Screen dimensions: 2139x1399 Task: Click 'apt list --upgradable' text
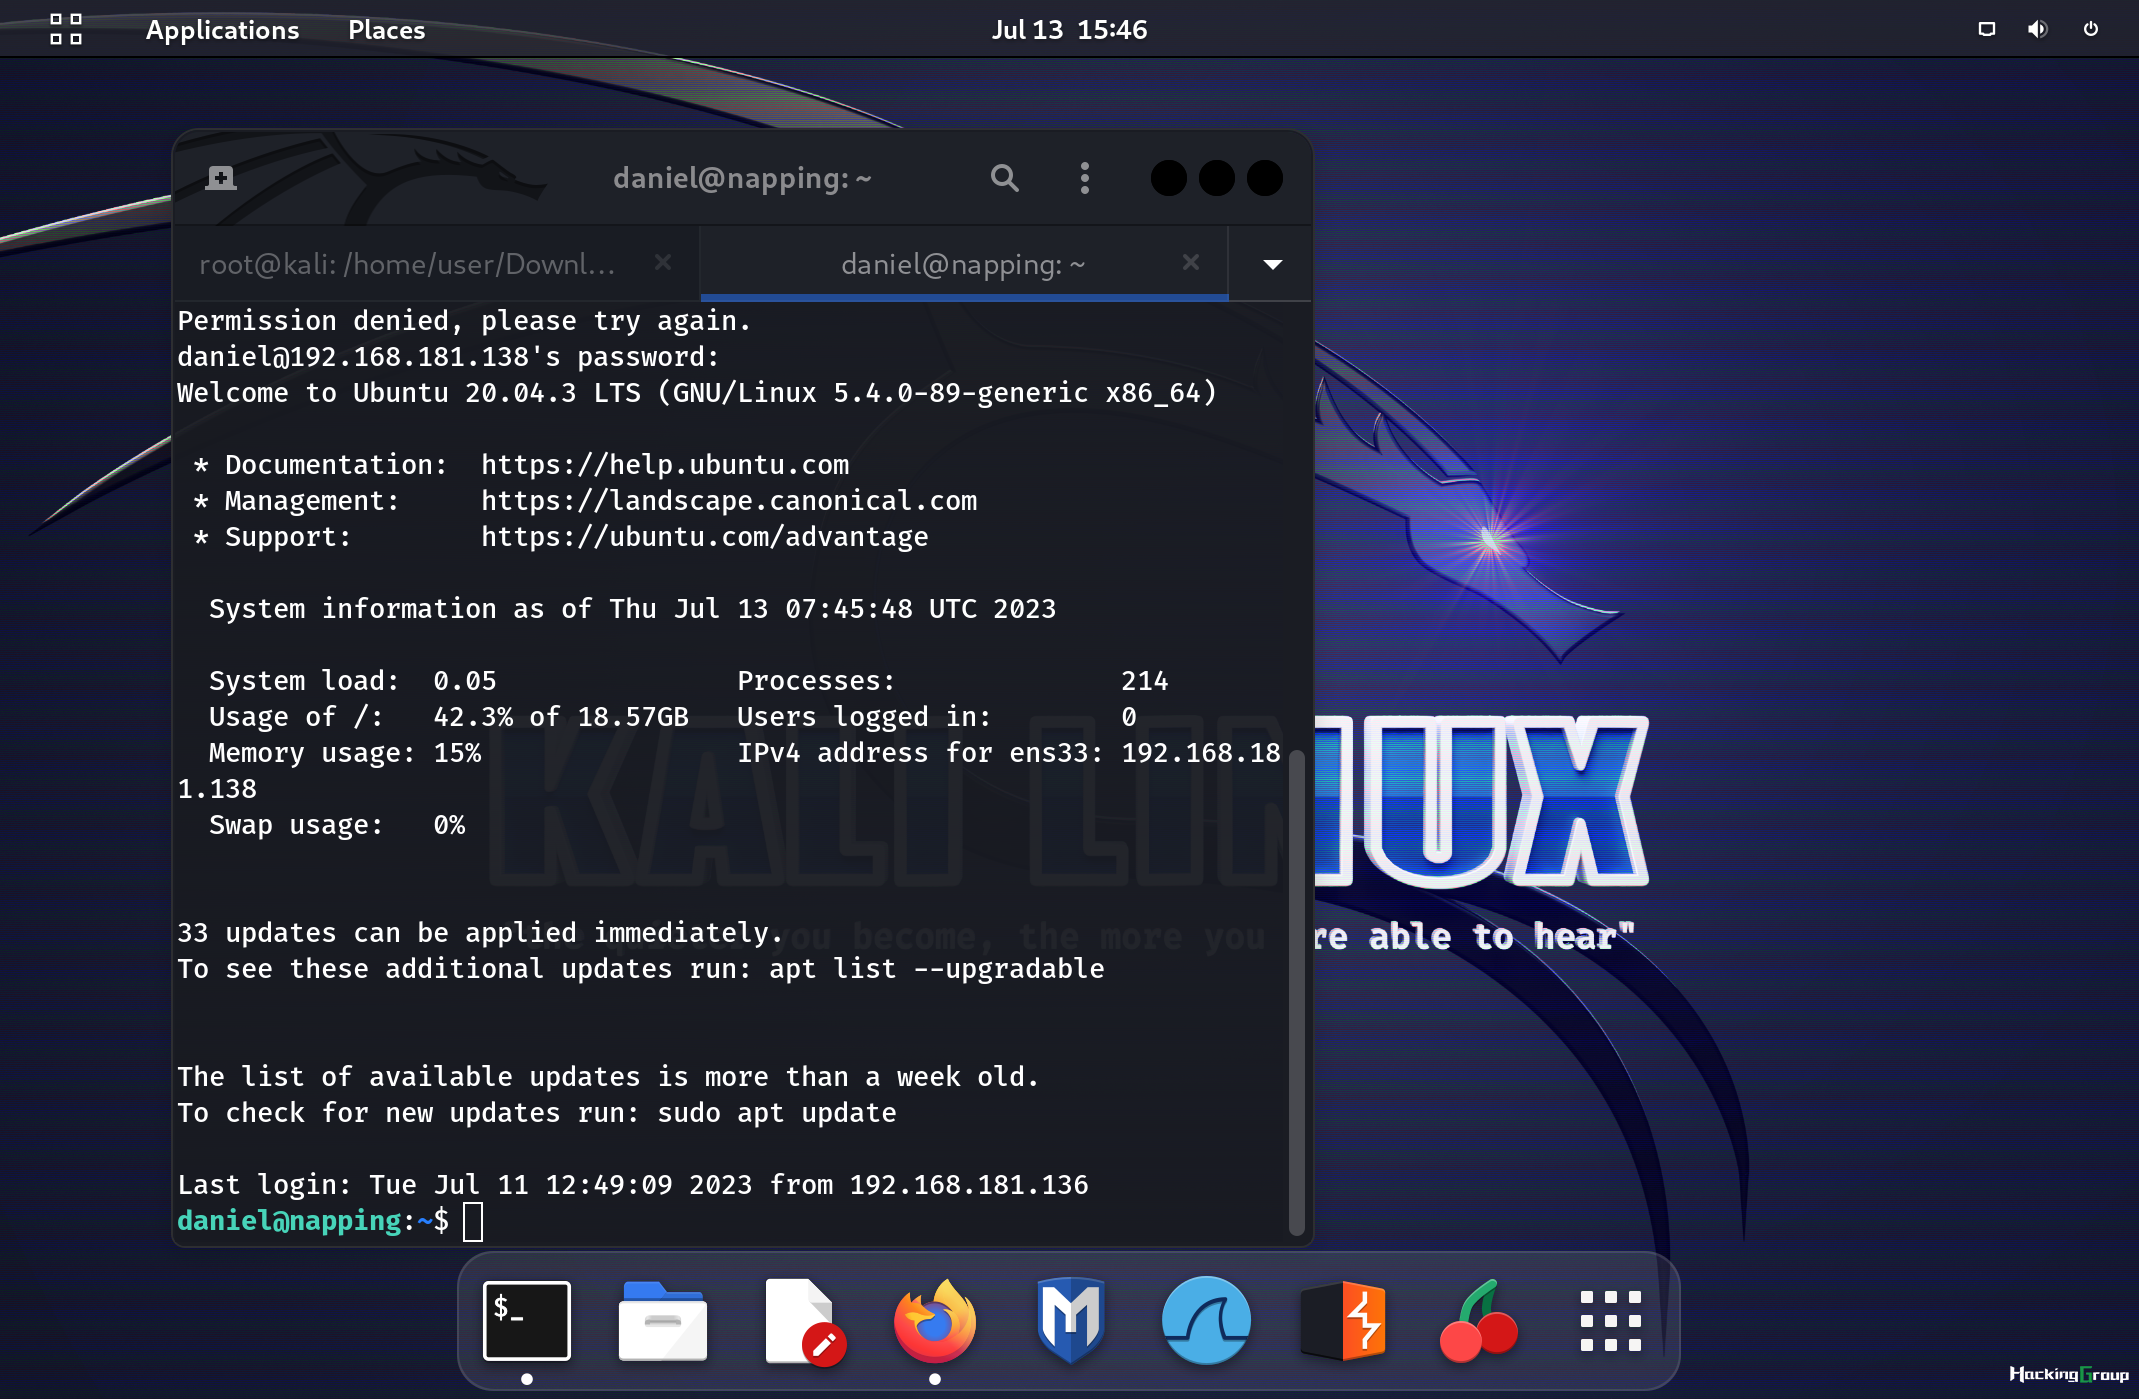937,969
